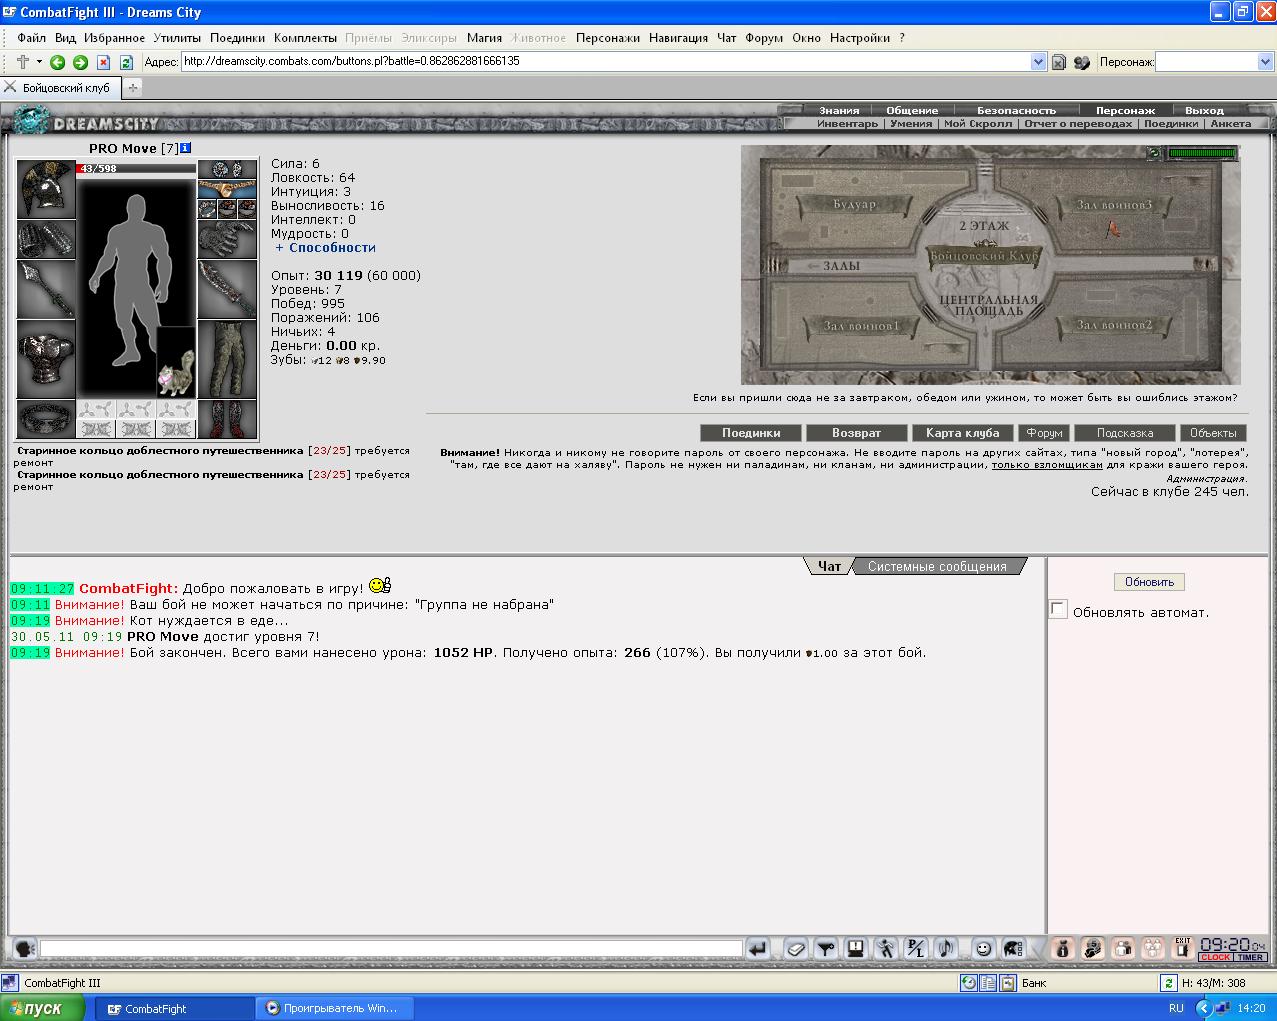The image size is (1277, 1021).
Task: Go to Будуар room on map
Action: (853, 205)
